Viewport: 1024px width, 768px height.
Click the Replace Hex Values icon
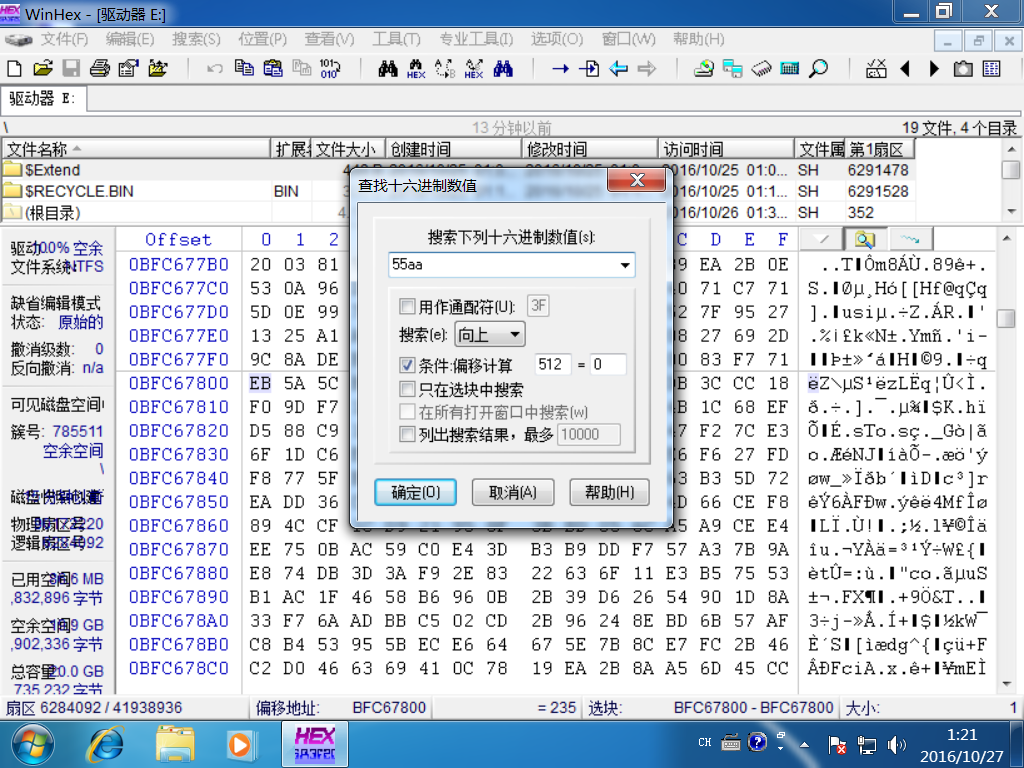pos(473,69)
